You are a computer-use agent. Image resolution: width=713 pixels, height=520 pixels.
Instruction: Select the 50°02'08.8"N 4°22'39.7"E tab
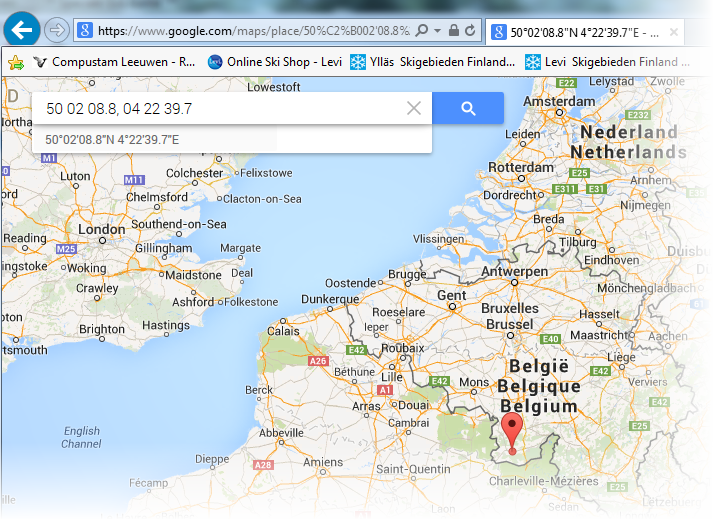point(585,32)
